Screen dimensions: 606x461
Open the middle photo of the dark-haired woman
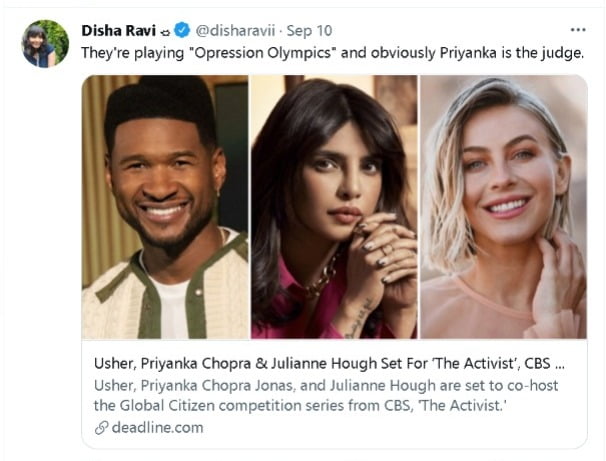[x=333, y=207]
